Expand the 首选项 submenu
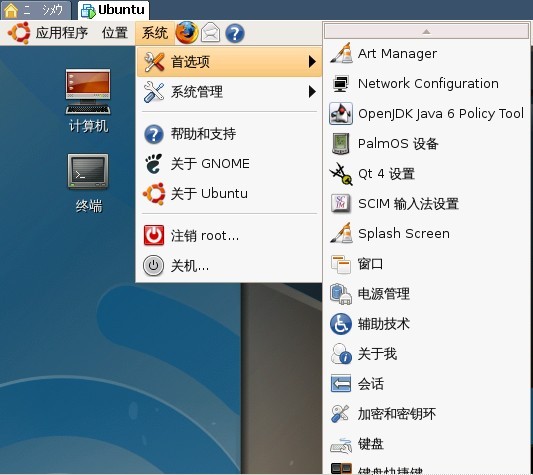Screen dimensions: 533x475 click(229, 62)
